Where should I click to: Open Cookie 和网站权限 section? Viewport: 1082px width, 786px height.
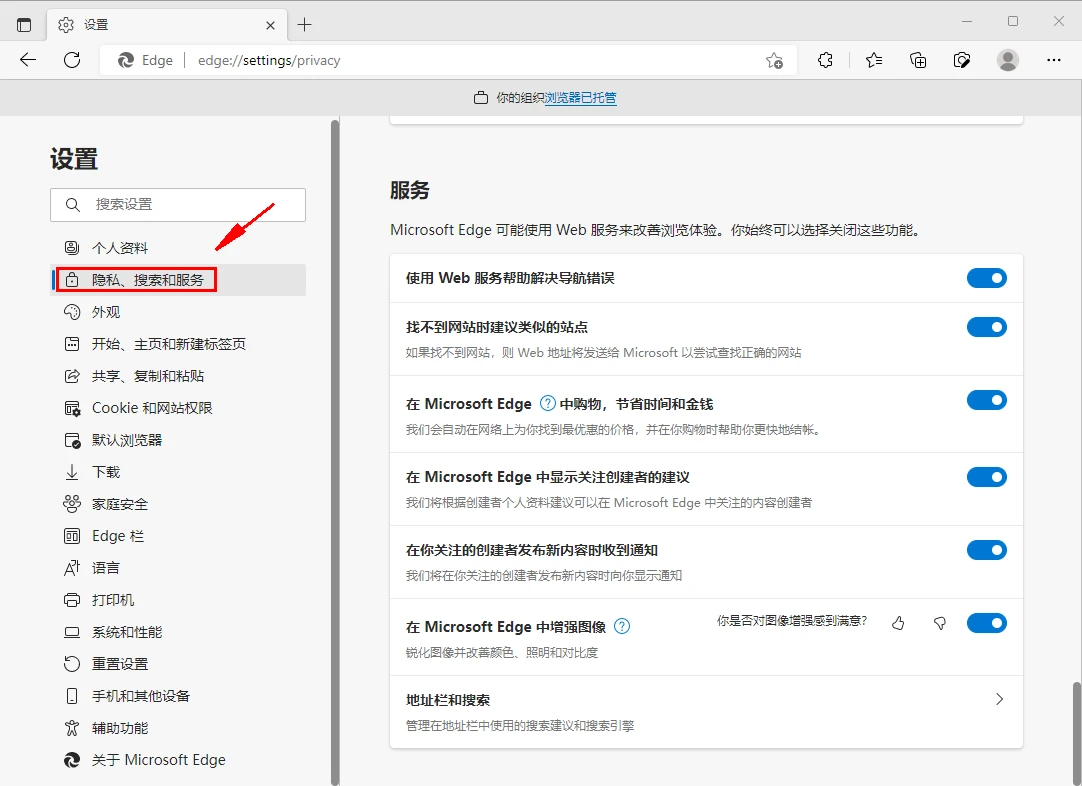coord(178,408)
